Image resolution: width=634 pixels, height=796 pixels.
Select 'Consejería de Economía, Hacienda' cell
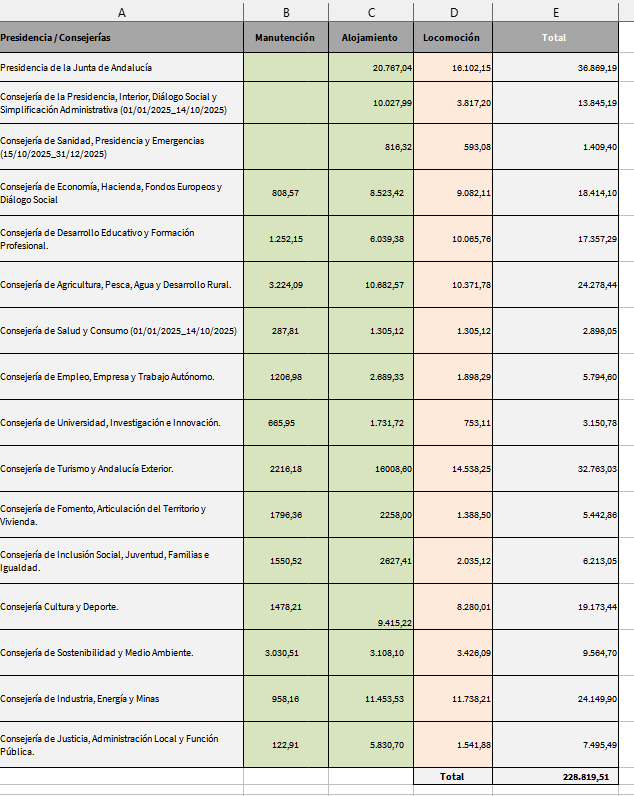click(x=121, y=193)
